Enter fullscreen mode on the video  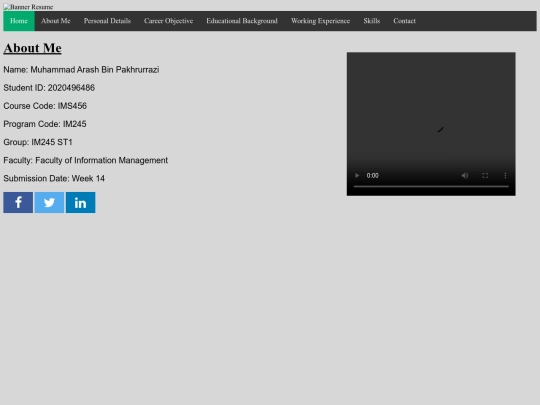(x=485, y=176)
